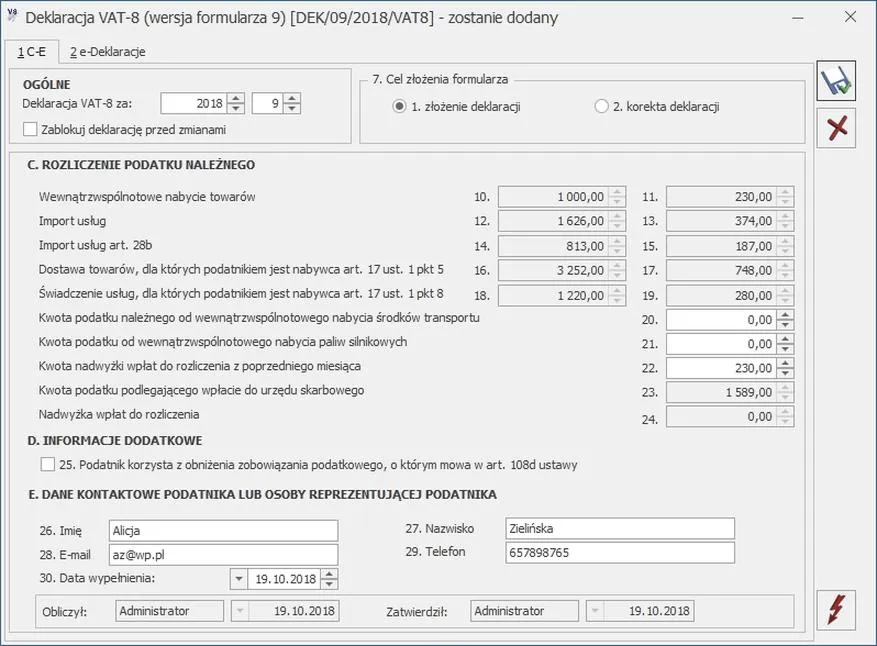Viewport: 877px width, 646px height.
Task: Click field 20 środków transportu tax amount
Action: [722, 320]
